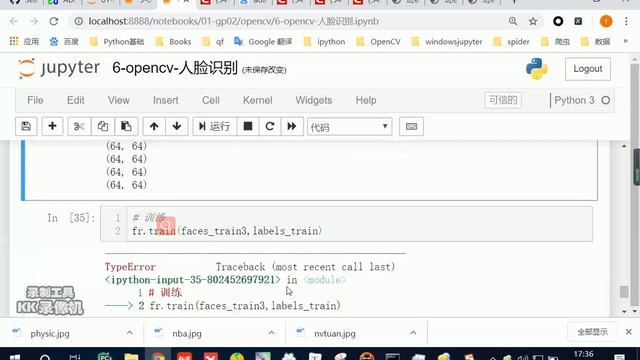Open the Google 翻译 bookmark

tap(263, 42)
